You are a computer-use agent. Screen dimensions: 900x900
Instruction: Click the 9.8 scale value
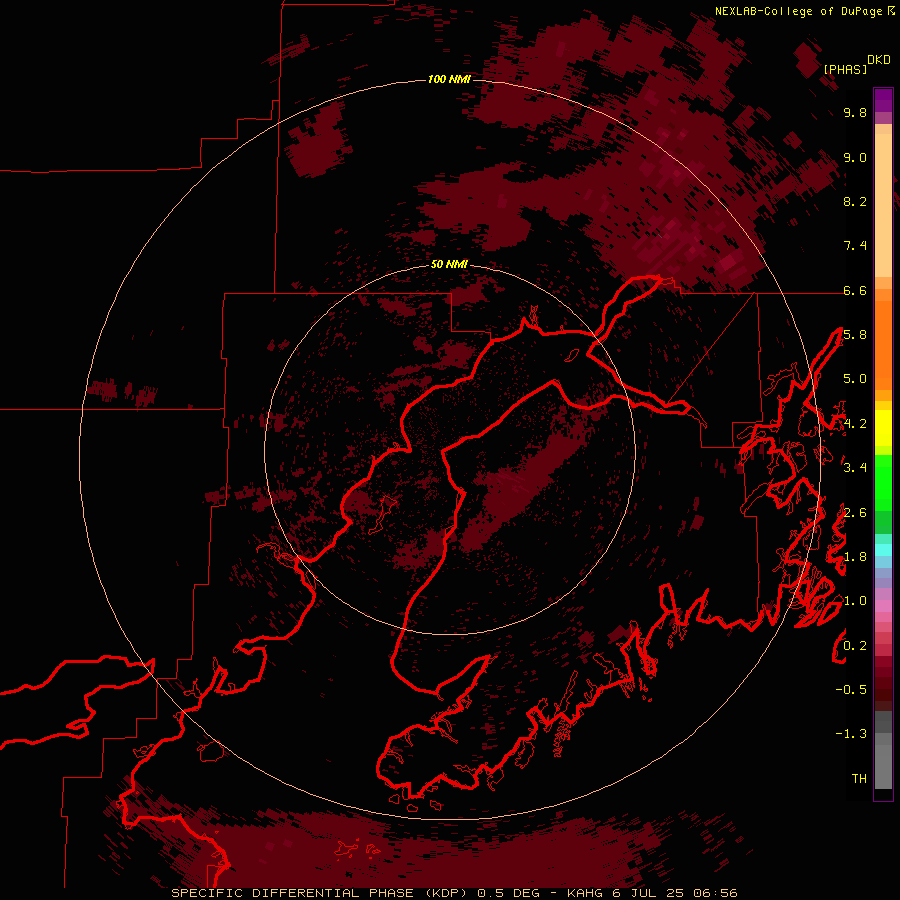point(855,113)
